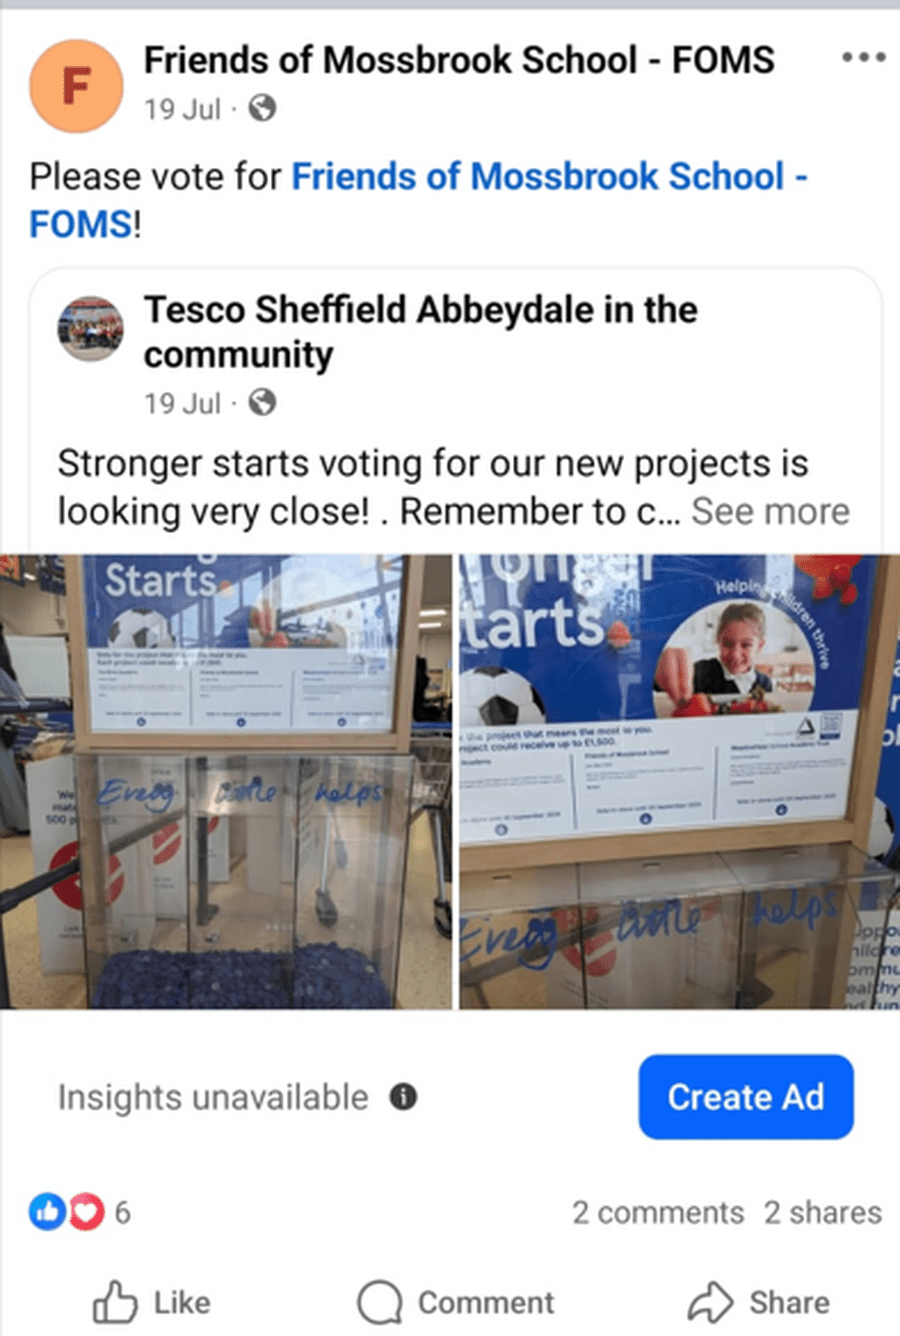View the 2 shares list
900x1336 pixels.
click(823, 1212)
